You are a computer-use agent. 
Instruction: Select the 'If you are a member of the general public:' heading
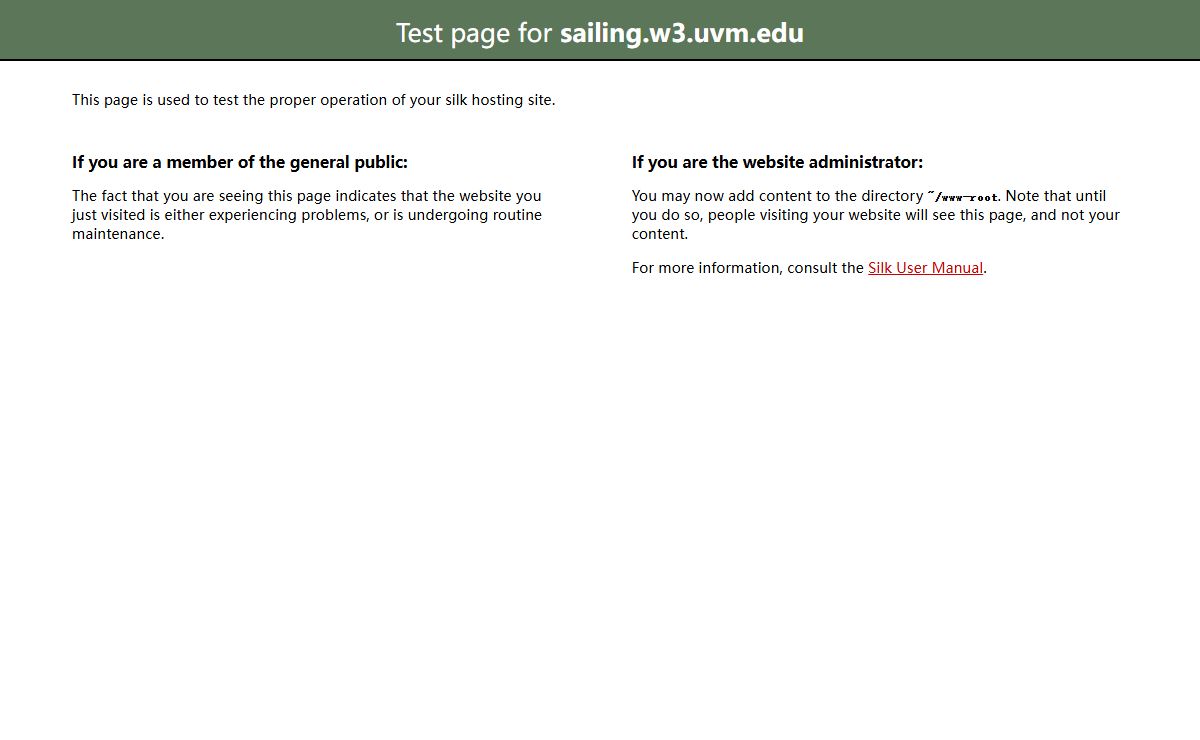[240, 162]
